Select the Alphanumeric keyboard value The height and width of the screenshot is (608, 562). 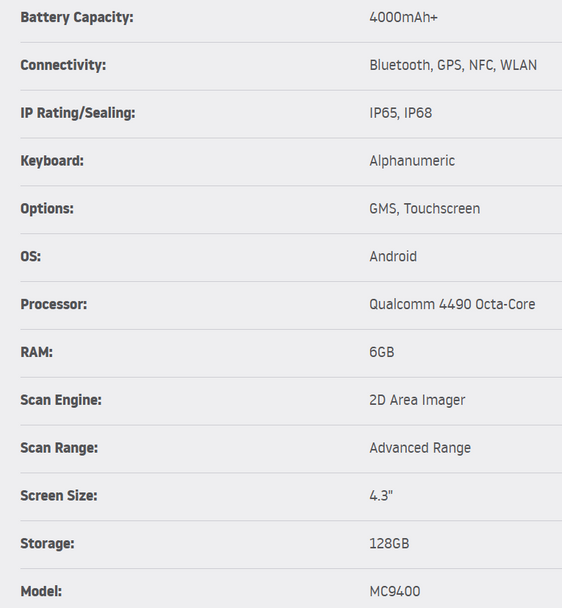(412, 161)
